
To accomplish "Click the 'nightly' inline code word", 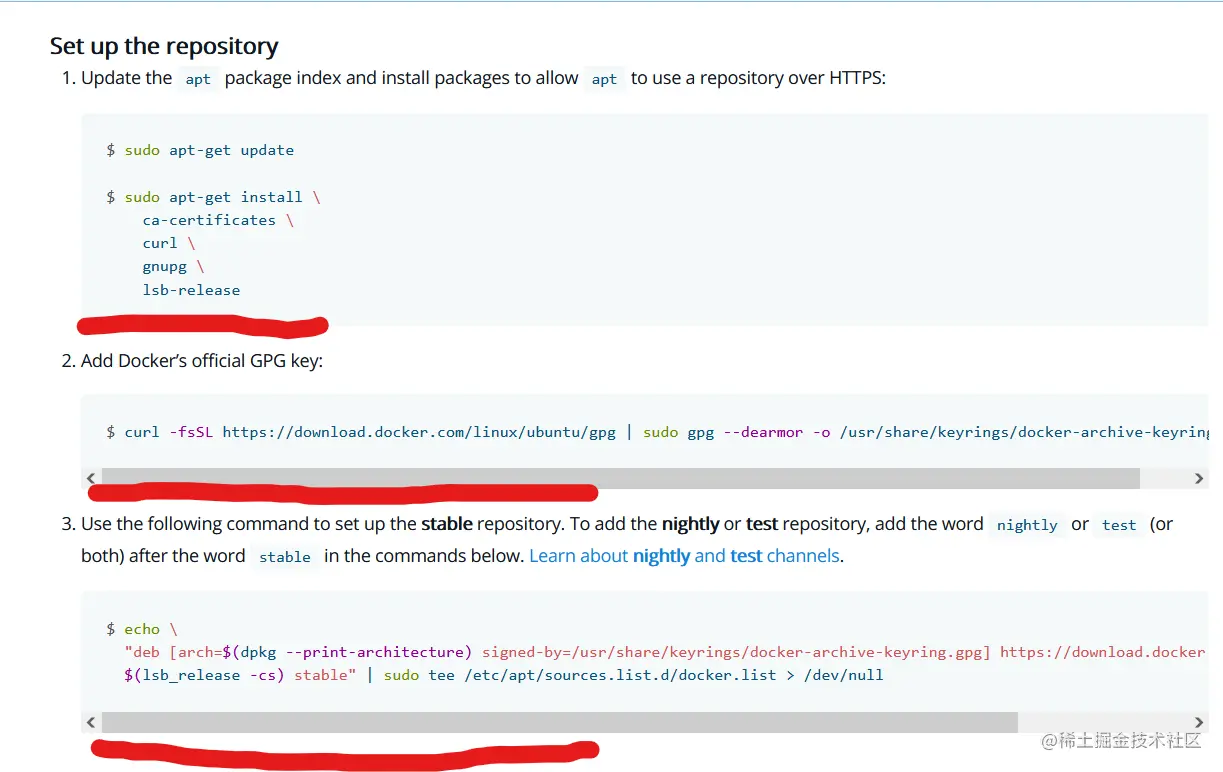I will click(x=1027, y=525).
